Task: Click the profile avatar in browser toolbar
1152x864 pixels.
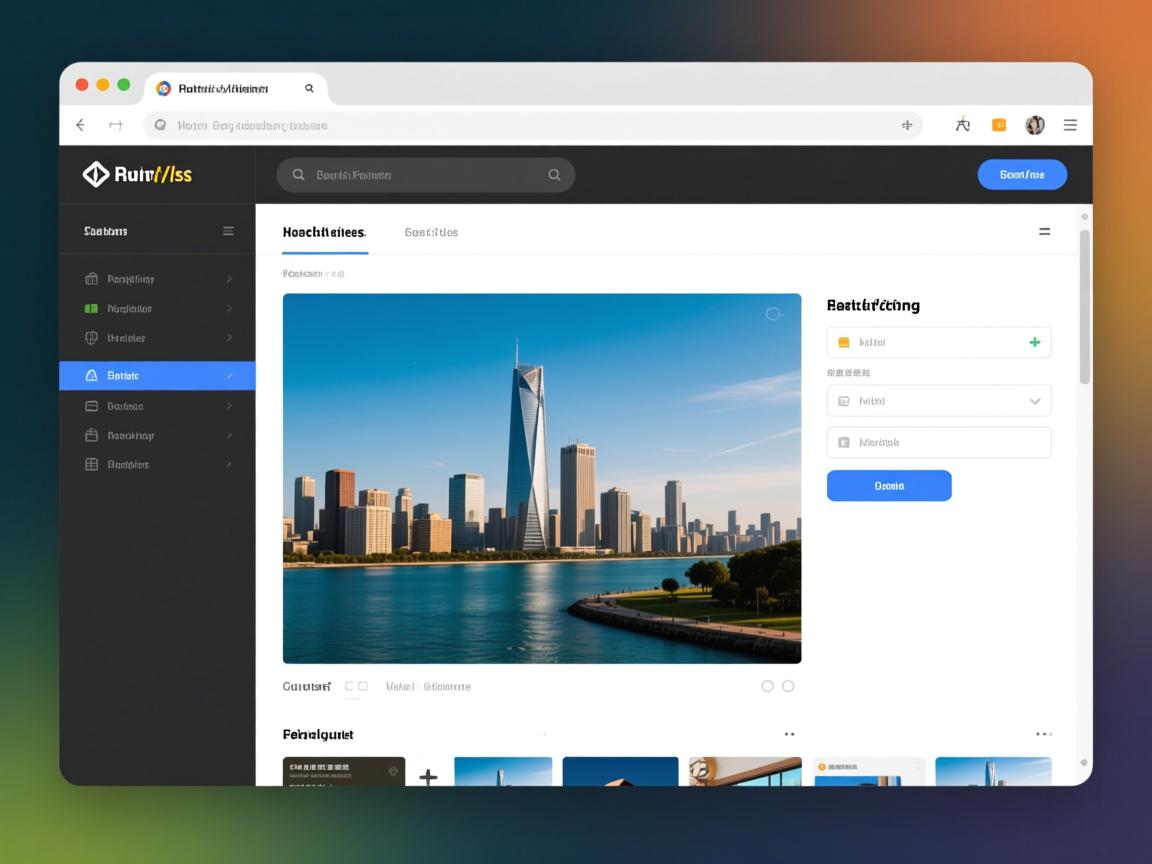Action: coord(1035,125)
